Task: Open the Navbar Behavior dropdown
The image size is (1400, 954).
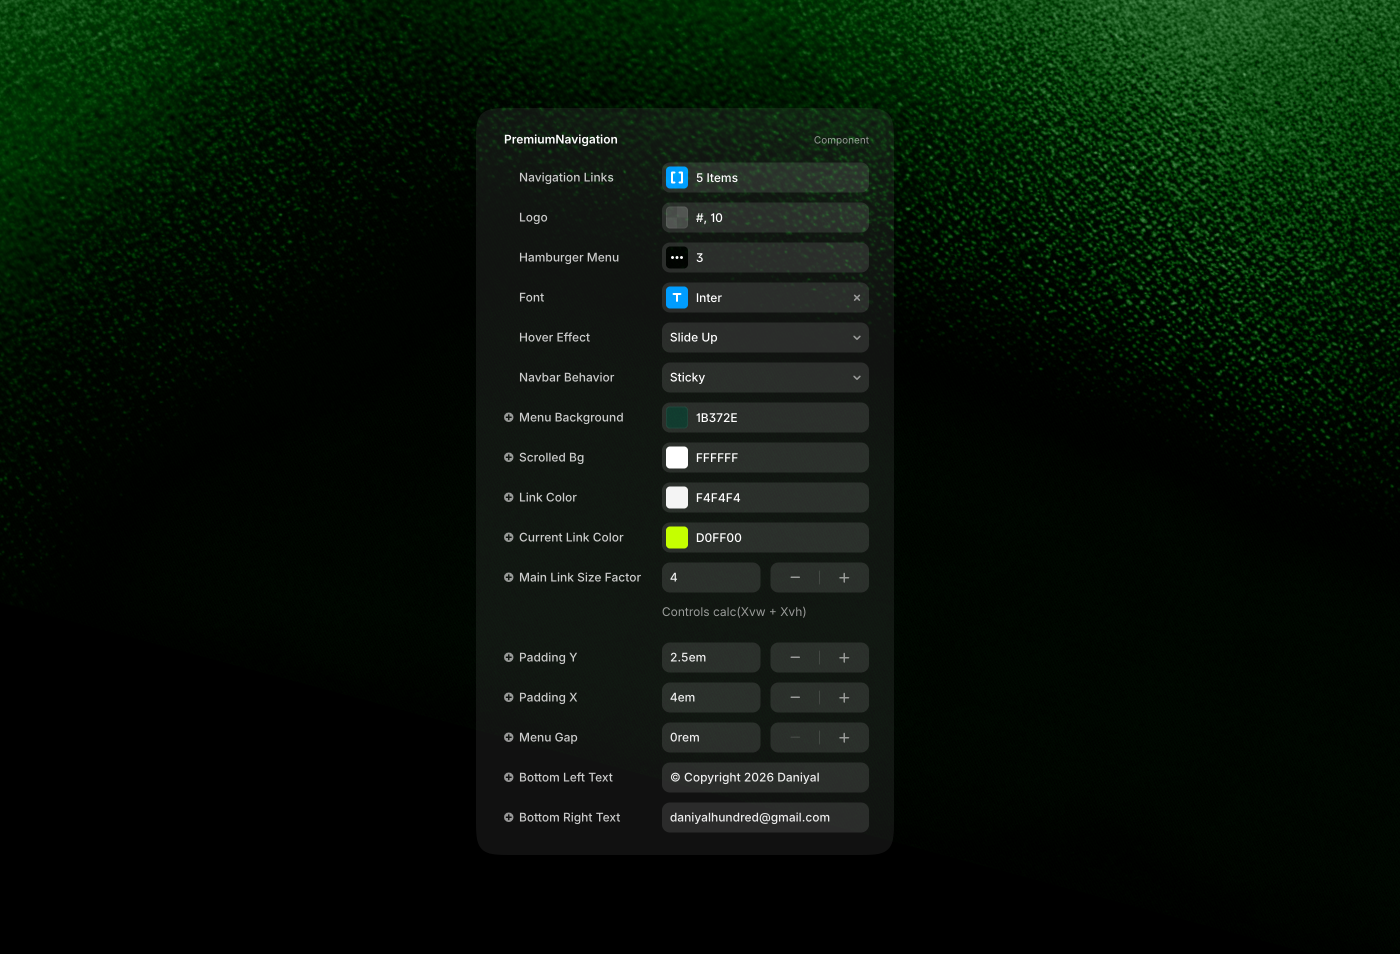Action: point(765,378)
